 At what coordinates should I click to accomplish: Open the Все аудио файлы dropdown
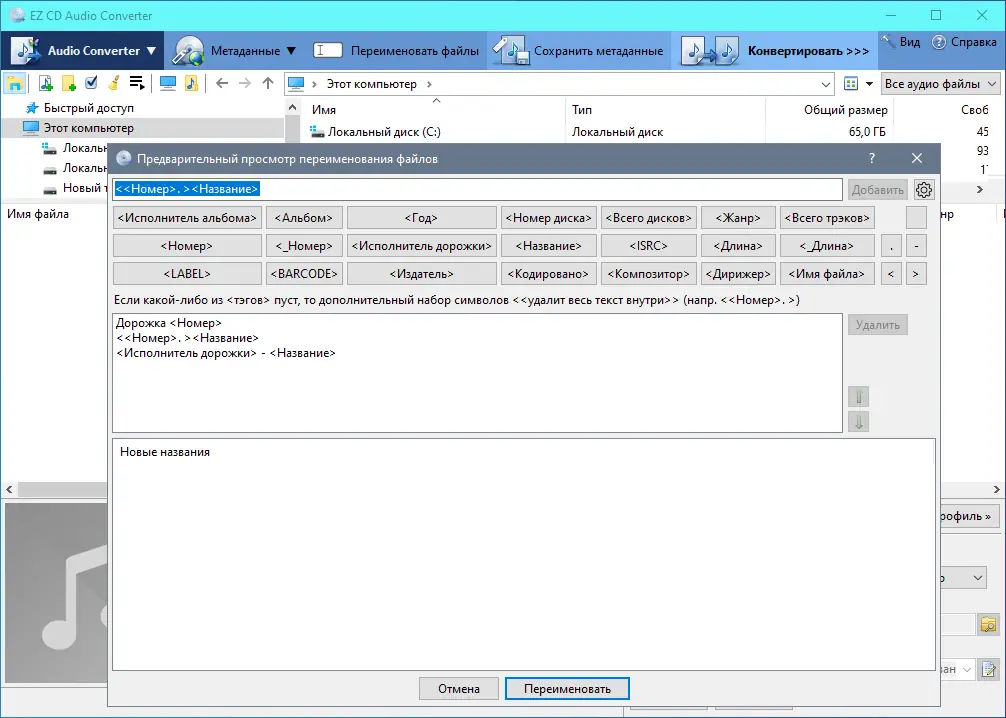pyautogui.click(x=938, y=83)
